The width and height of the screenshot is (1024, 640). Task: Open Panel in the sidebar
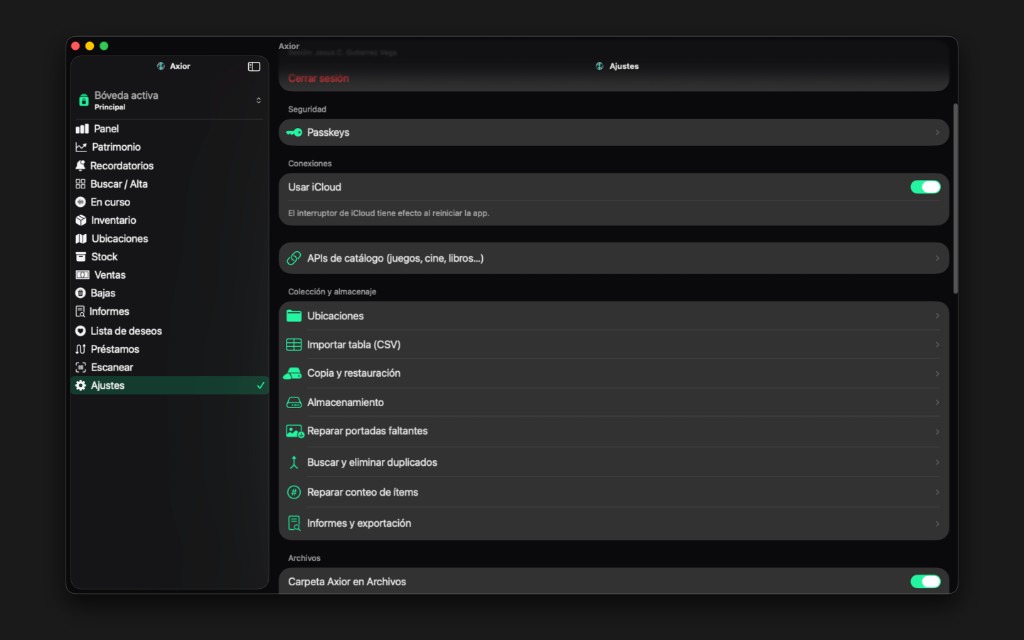(x=169, y=129)
